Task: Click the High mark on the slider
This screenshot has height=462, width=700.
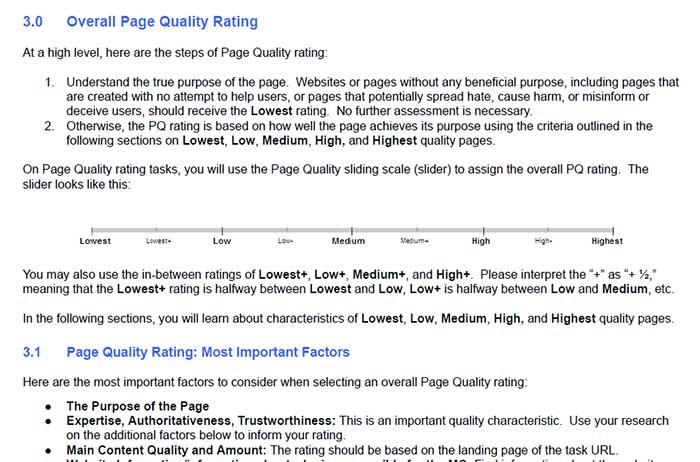Action: [483, 231]
